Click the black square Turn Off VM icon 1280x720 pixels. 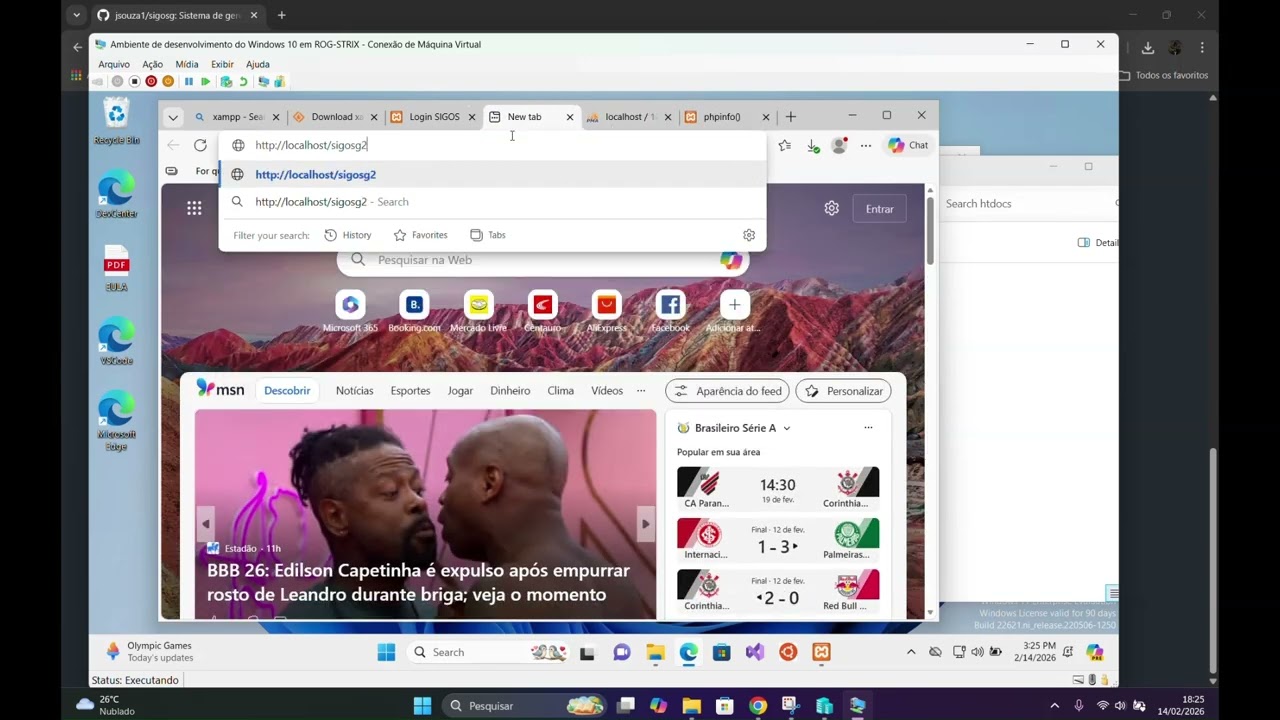tap(134, 82)
